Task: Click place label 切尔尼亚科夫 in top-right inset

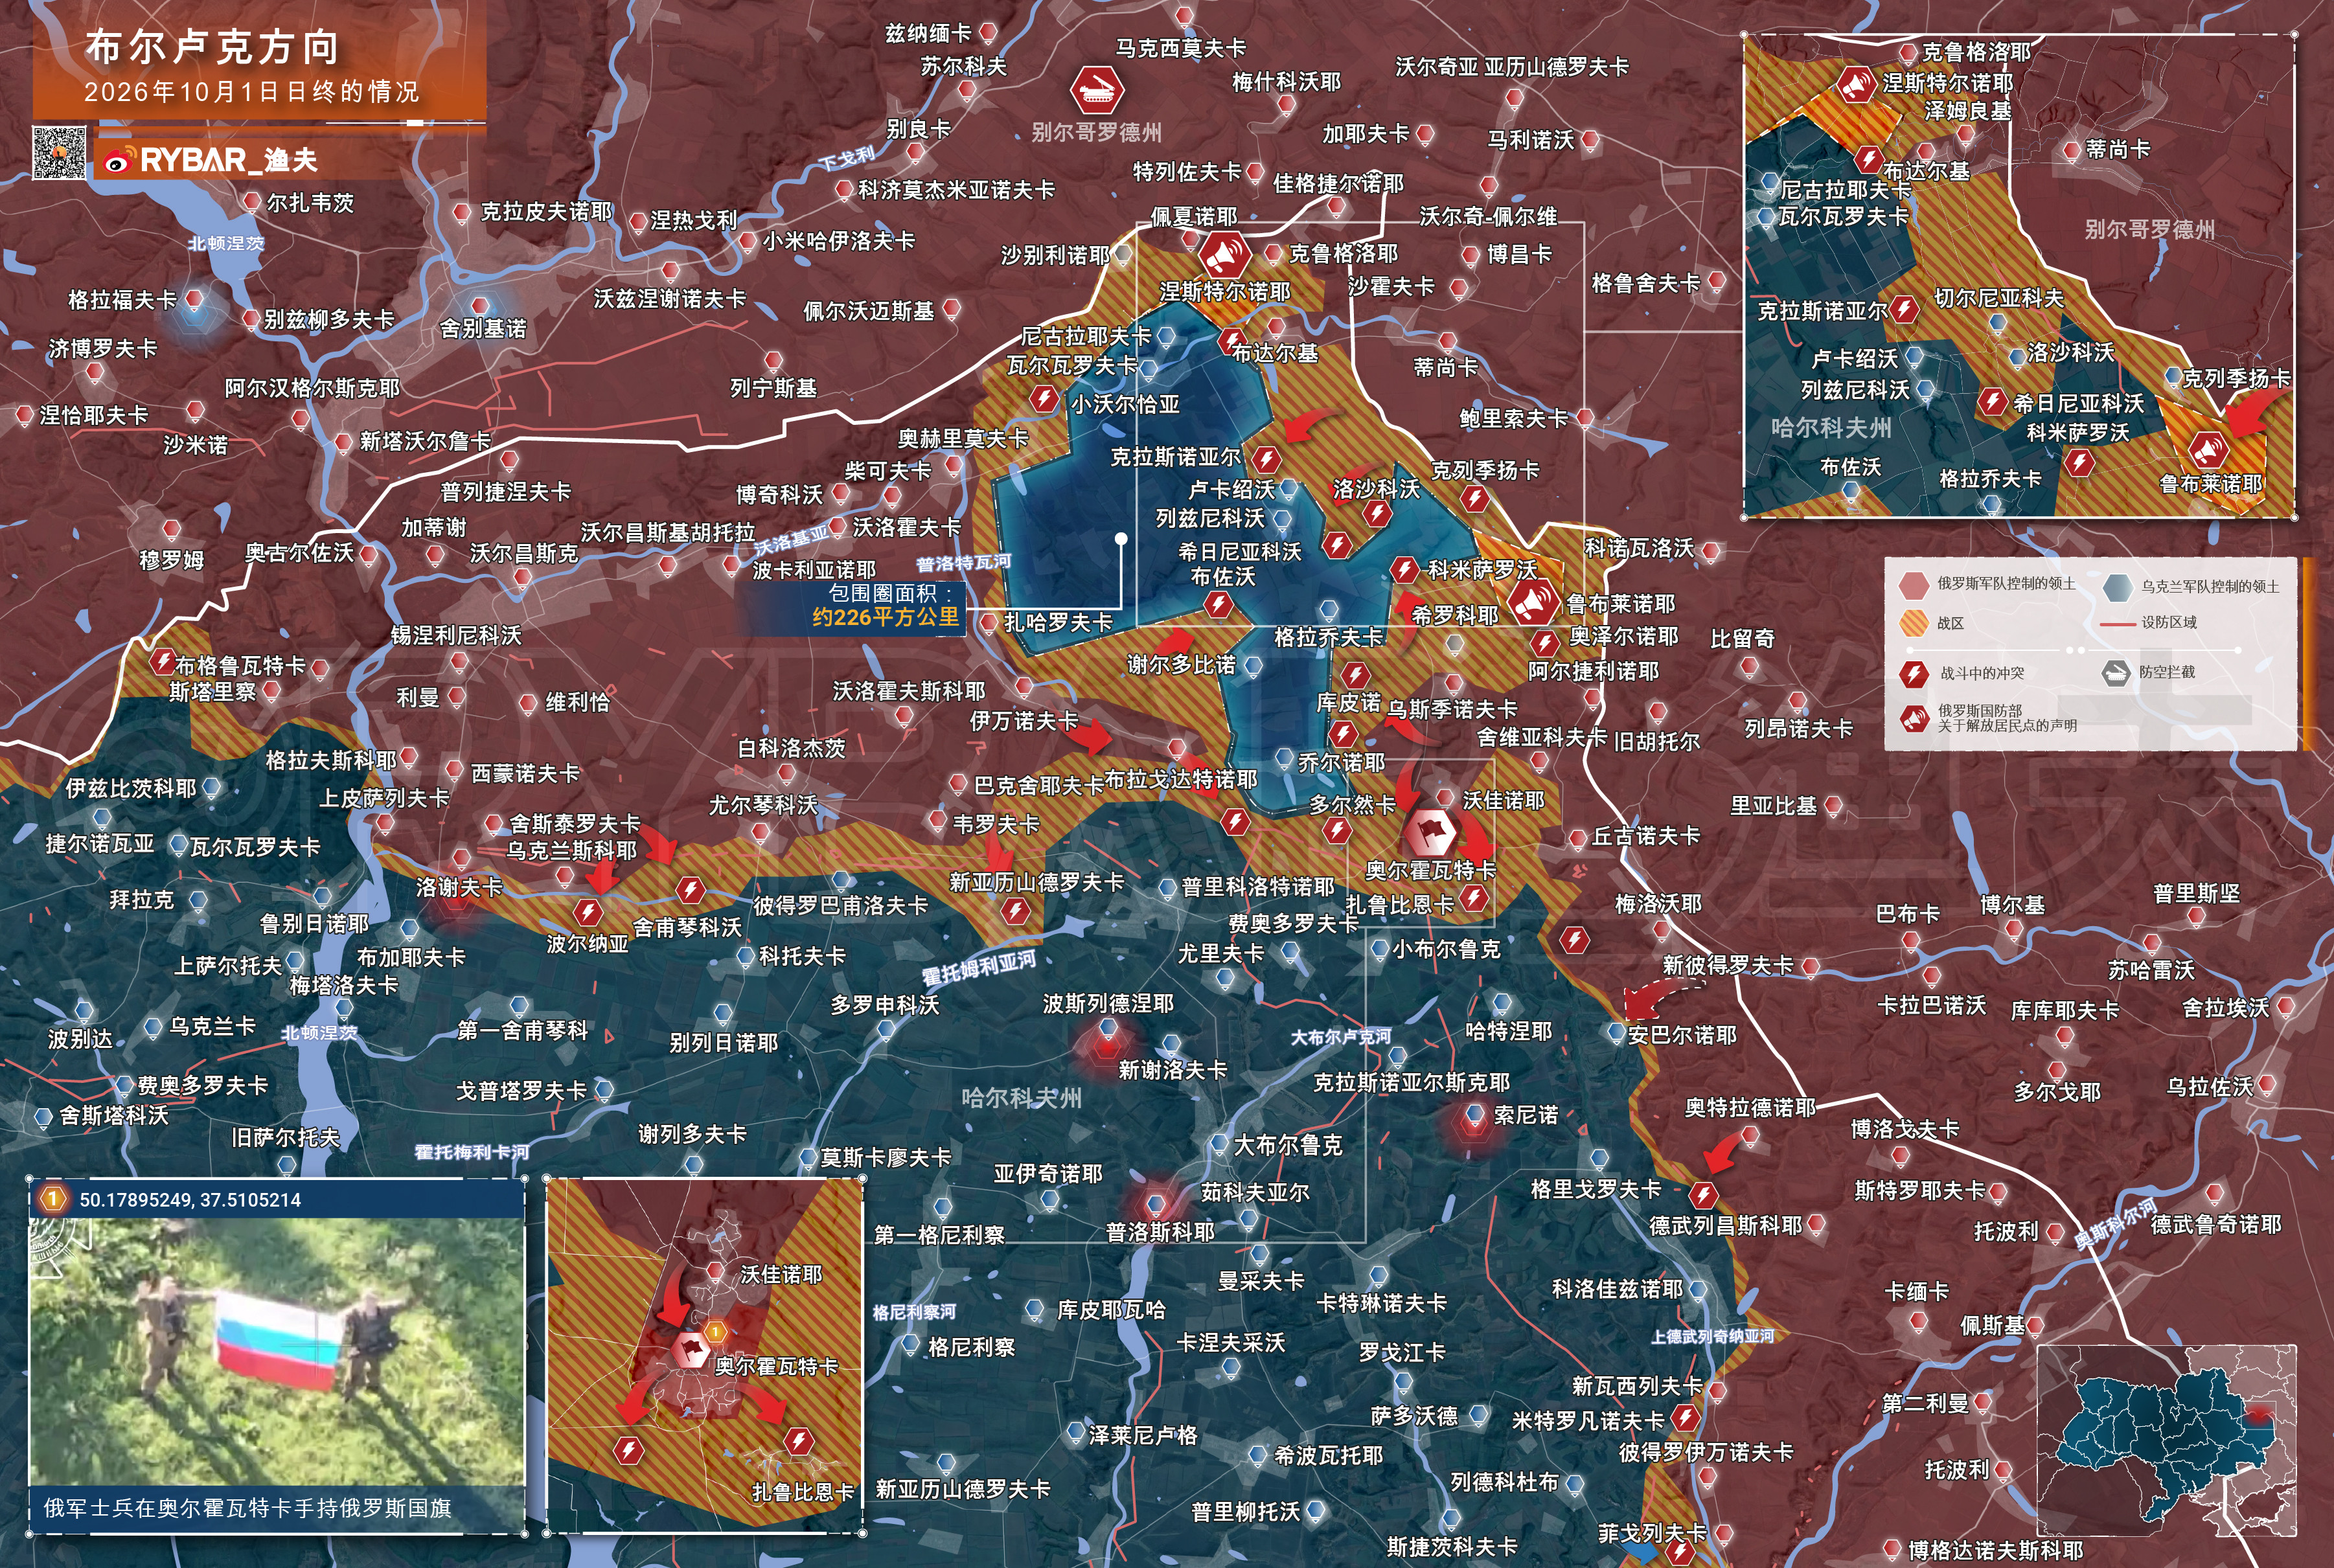Action: pyautogui.click(x=1999, y=298)
